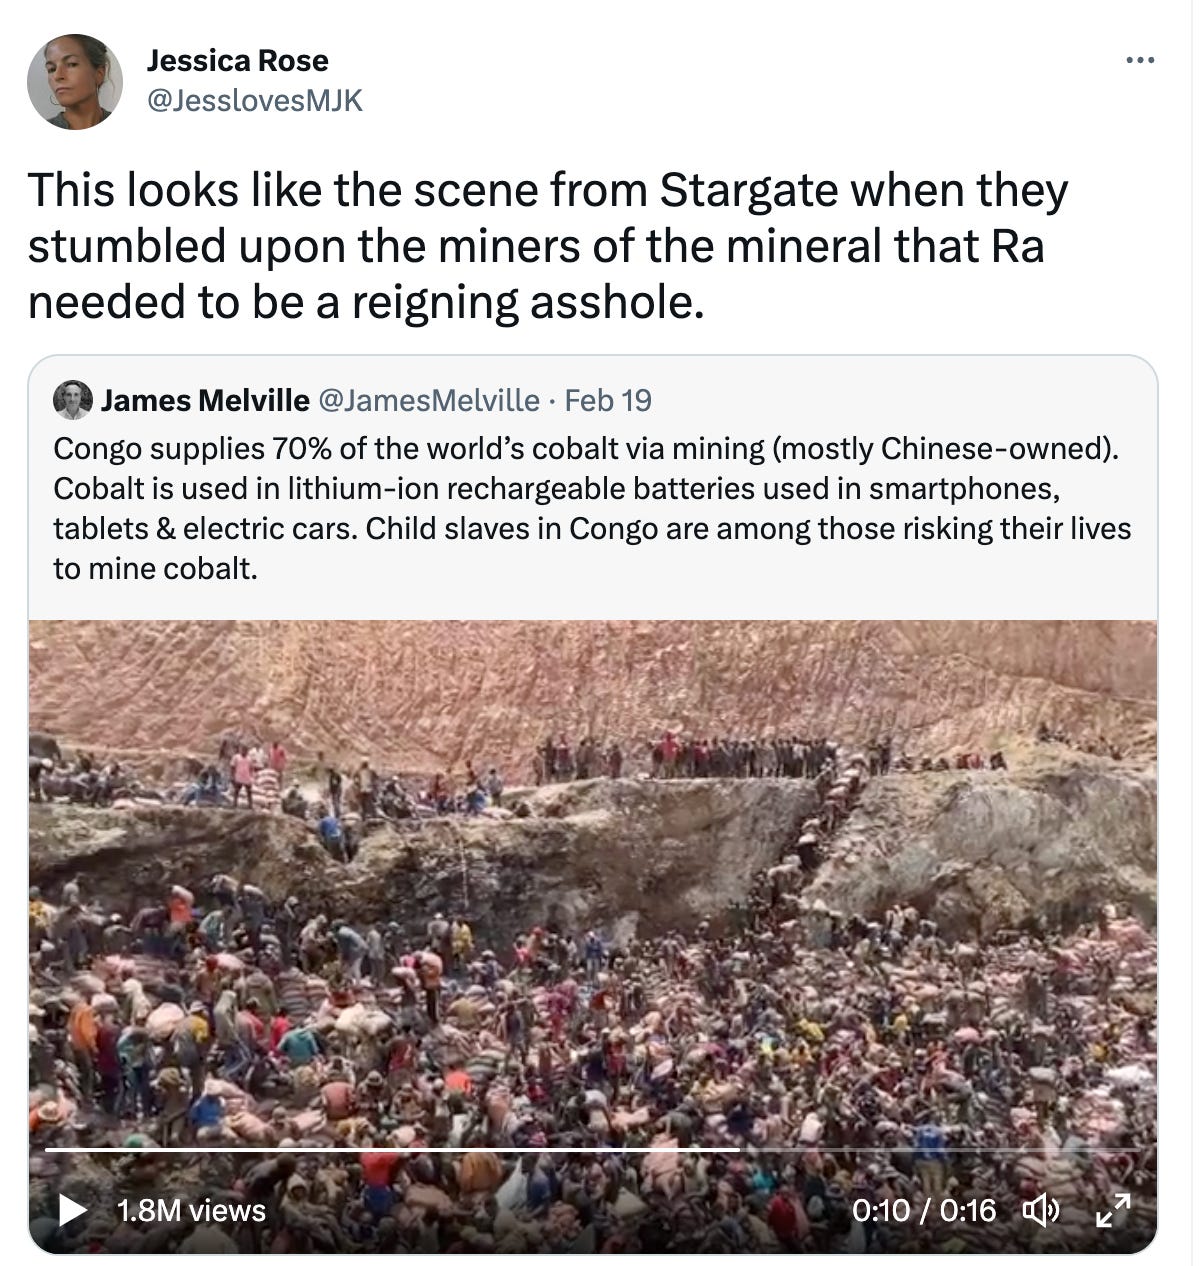Expand the video to fullscreen
The width and height of the screenshot is (1204, 1266).
1112,1211
